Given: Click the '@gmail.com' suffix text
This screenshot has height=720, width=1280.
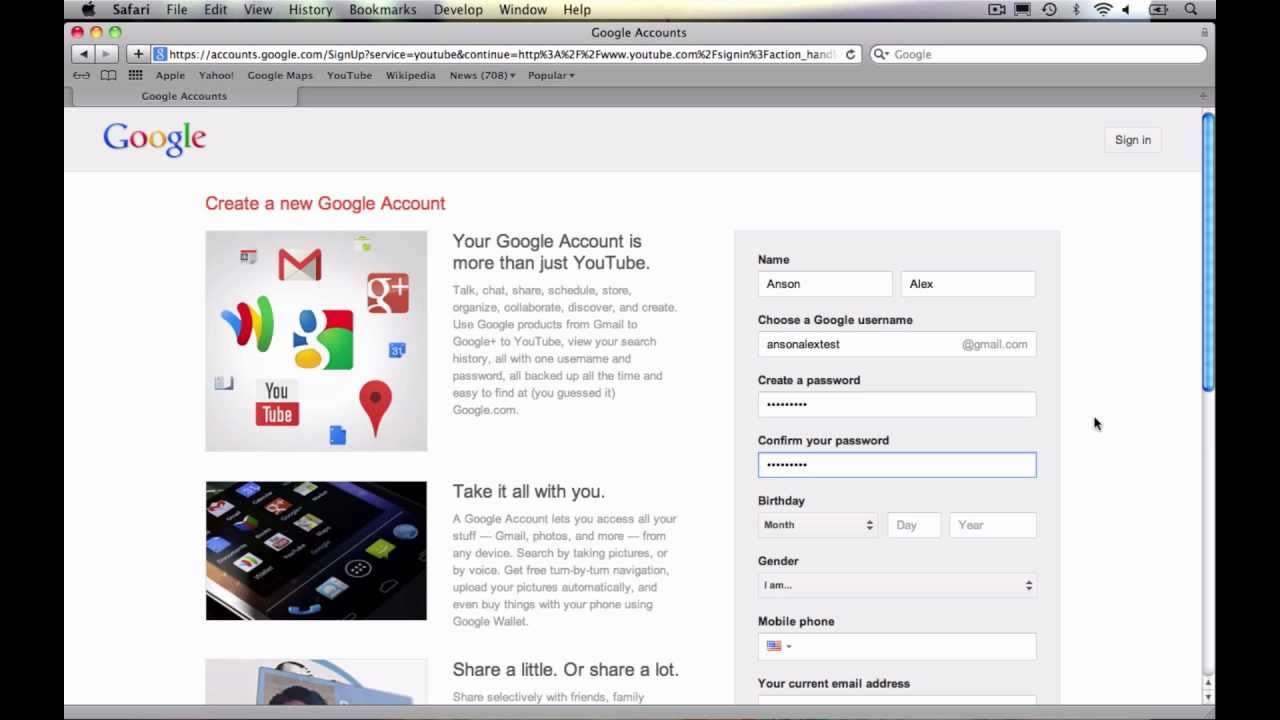Looking at the screenshot, I should click(x=995, y=344).
